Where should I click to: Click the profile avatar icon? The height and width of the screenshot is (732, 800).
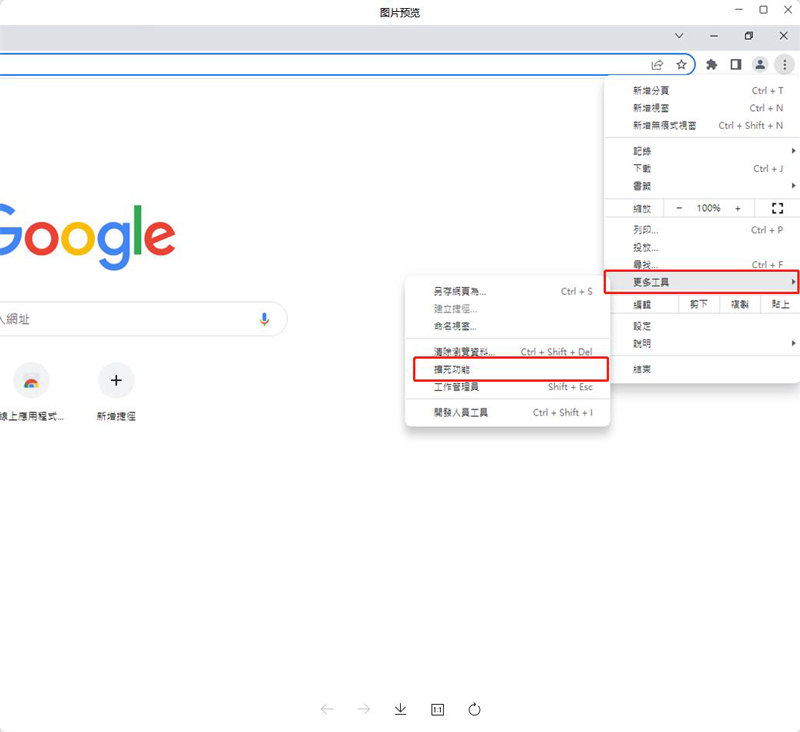click(x=760, y=65)
